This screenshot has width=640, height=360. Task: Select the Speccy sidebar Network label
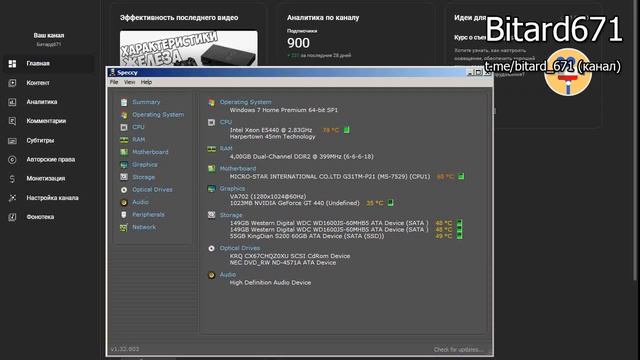tap(144, 227)
